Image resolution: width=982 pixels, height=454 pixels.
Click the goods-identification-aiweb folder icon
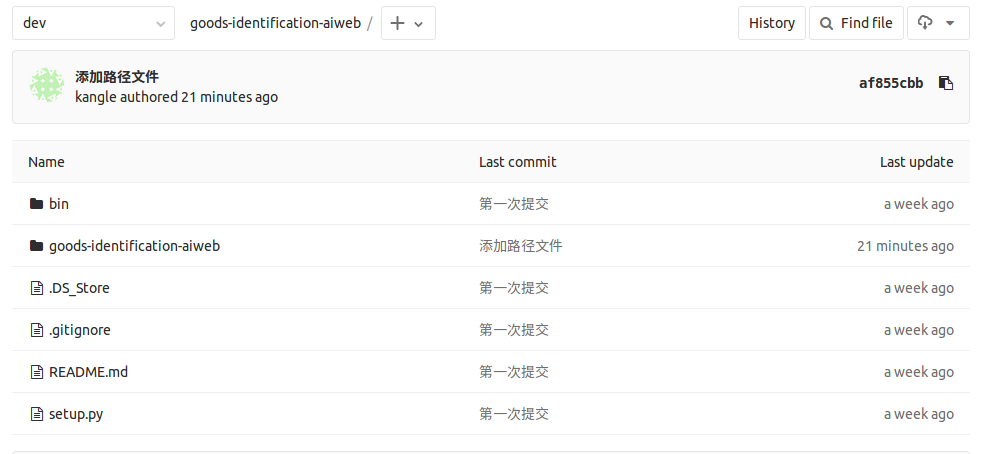pos(36,245)
